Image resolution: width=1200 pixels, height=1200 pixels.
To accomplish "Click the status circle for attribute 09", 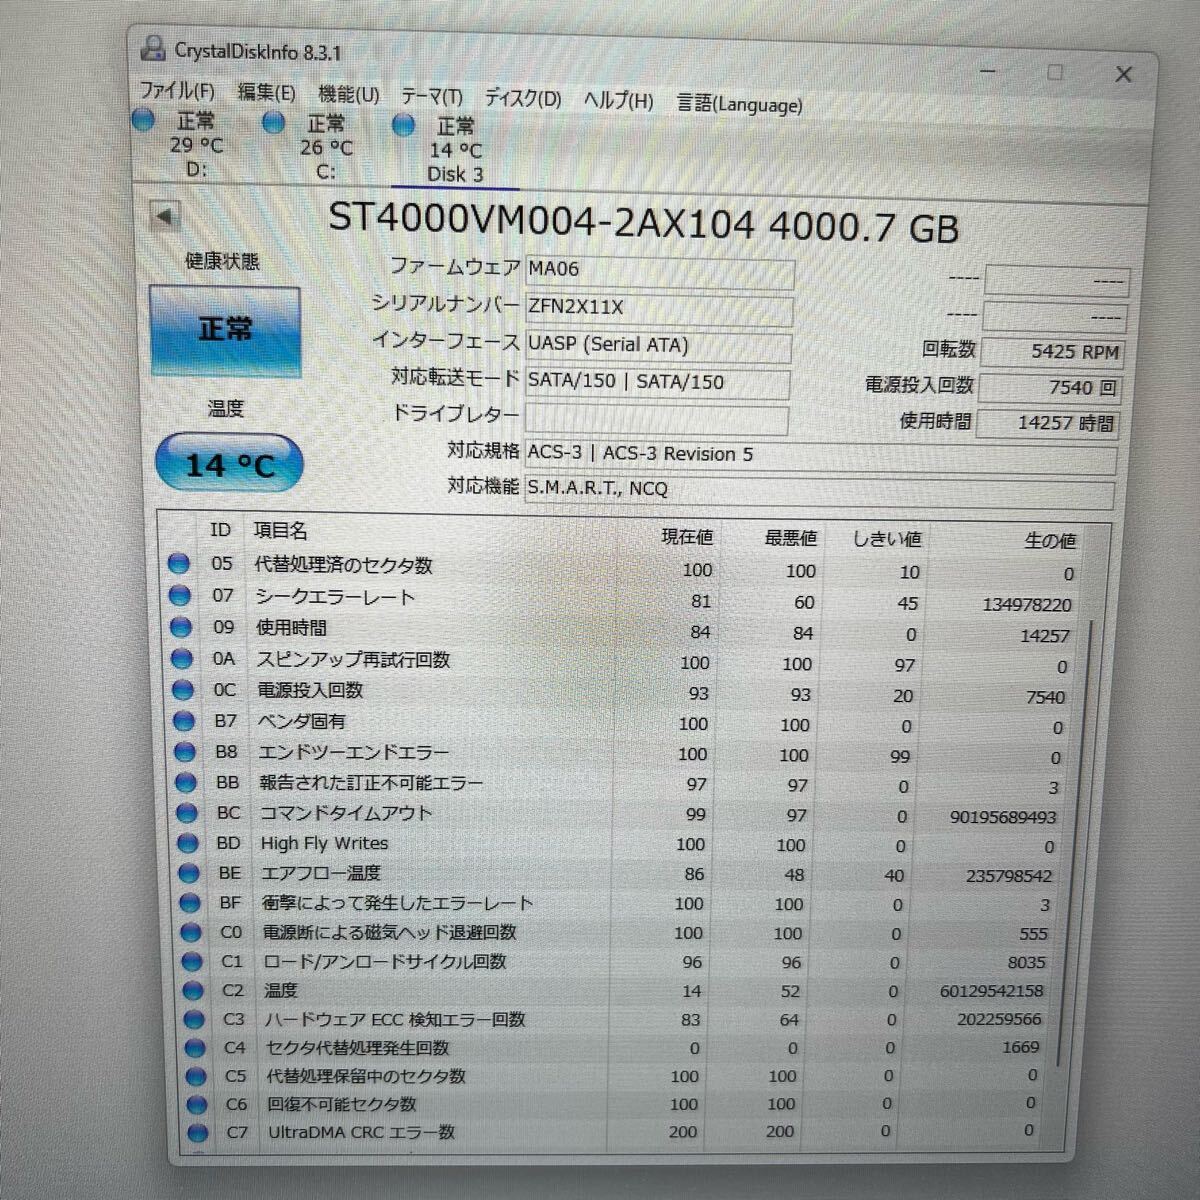I will tap(181, 628).
